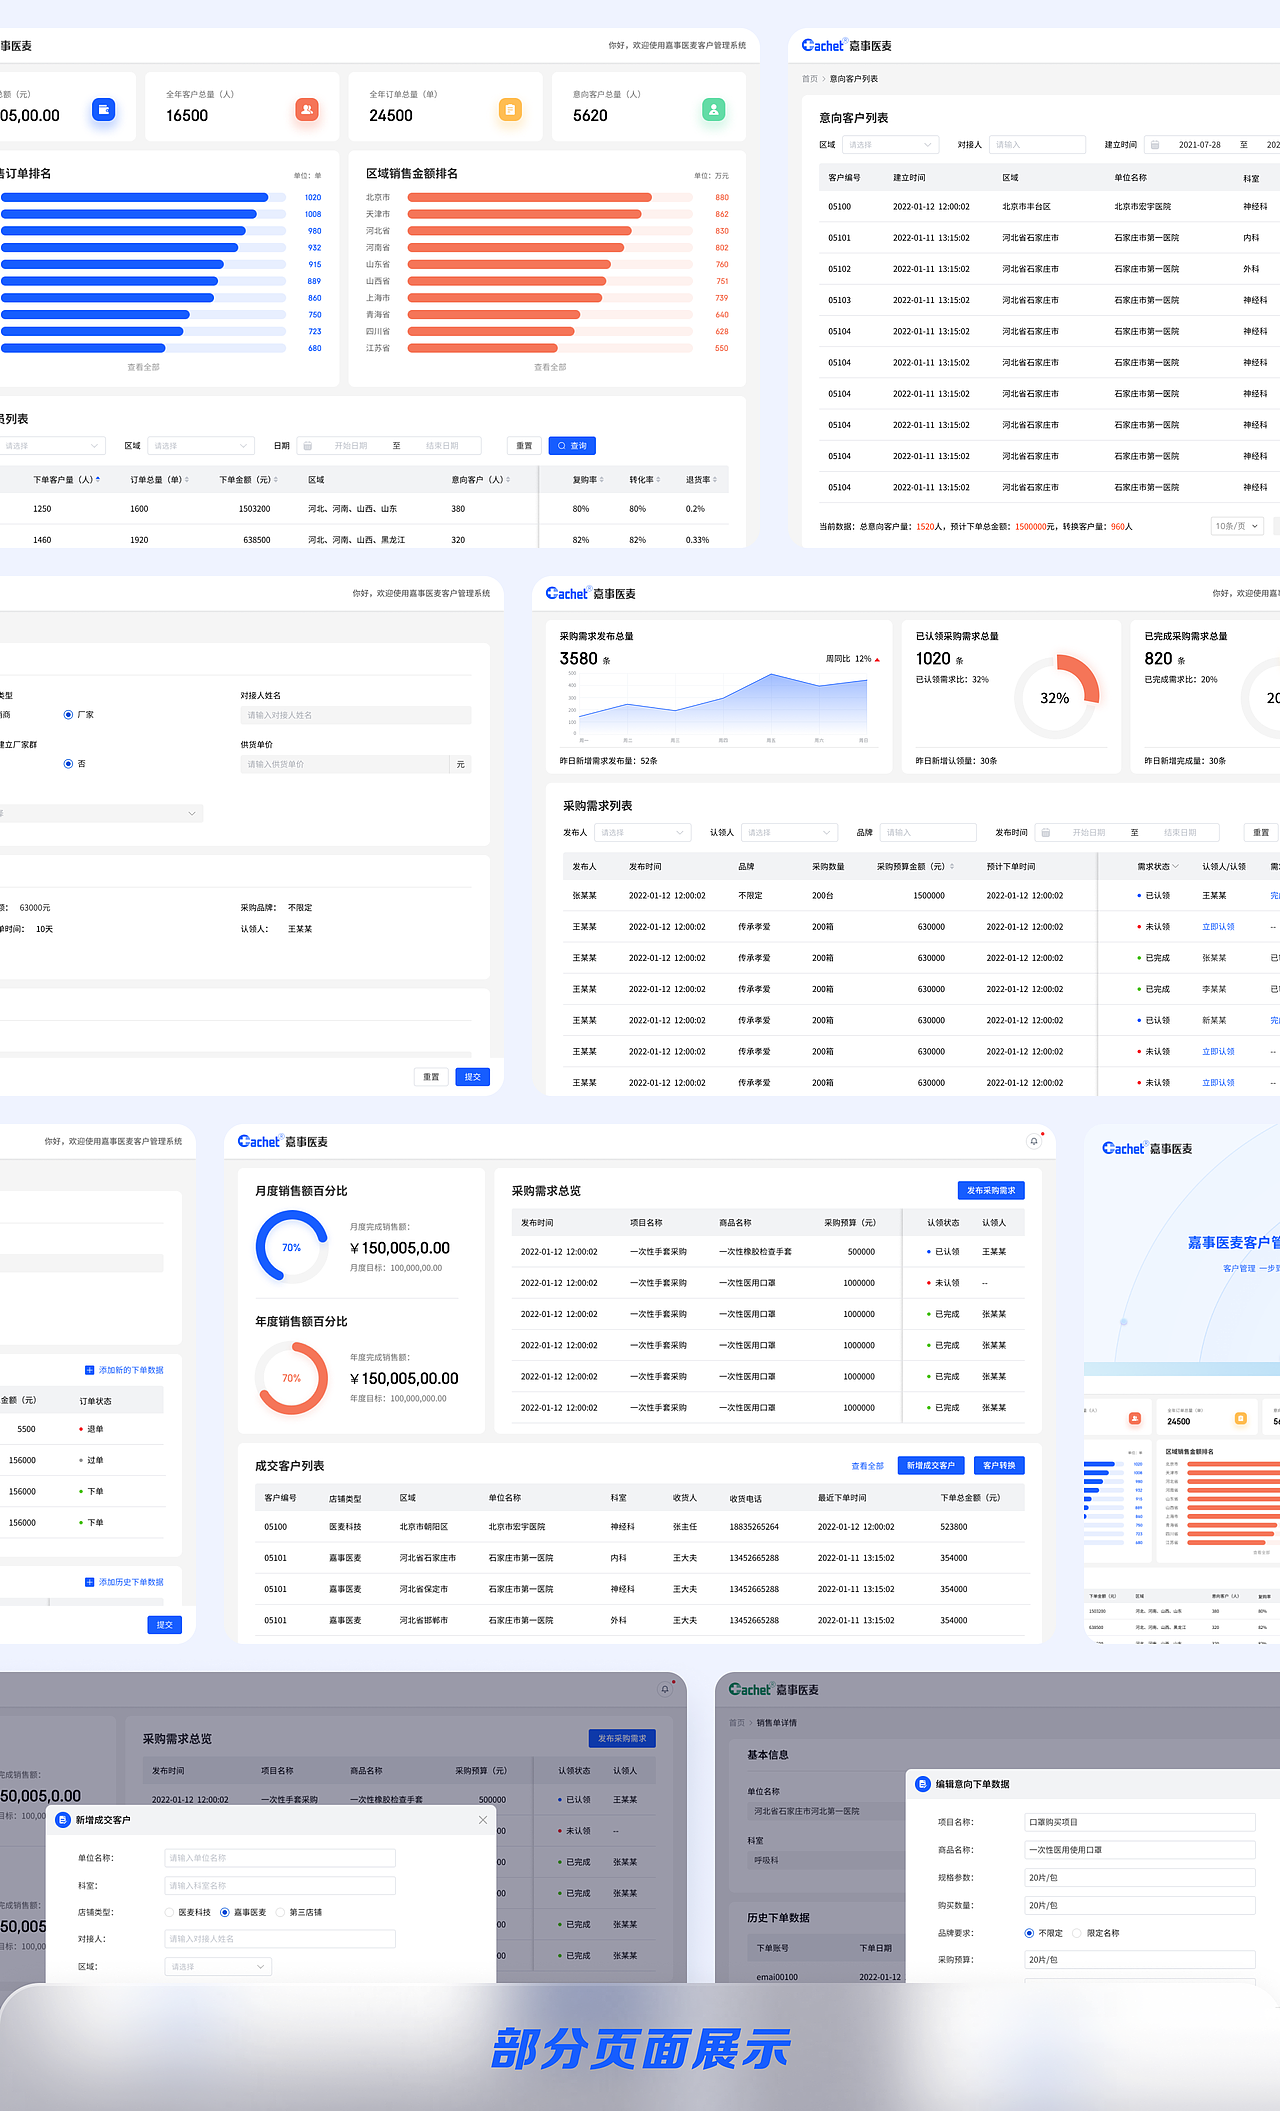Click the 品牌 请输入 input in 采购需求列表
The image size is (1280, 2111).
tap(928, 833)
